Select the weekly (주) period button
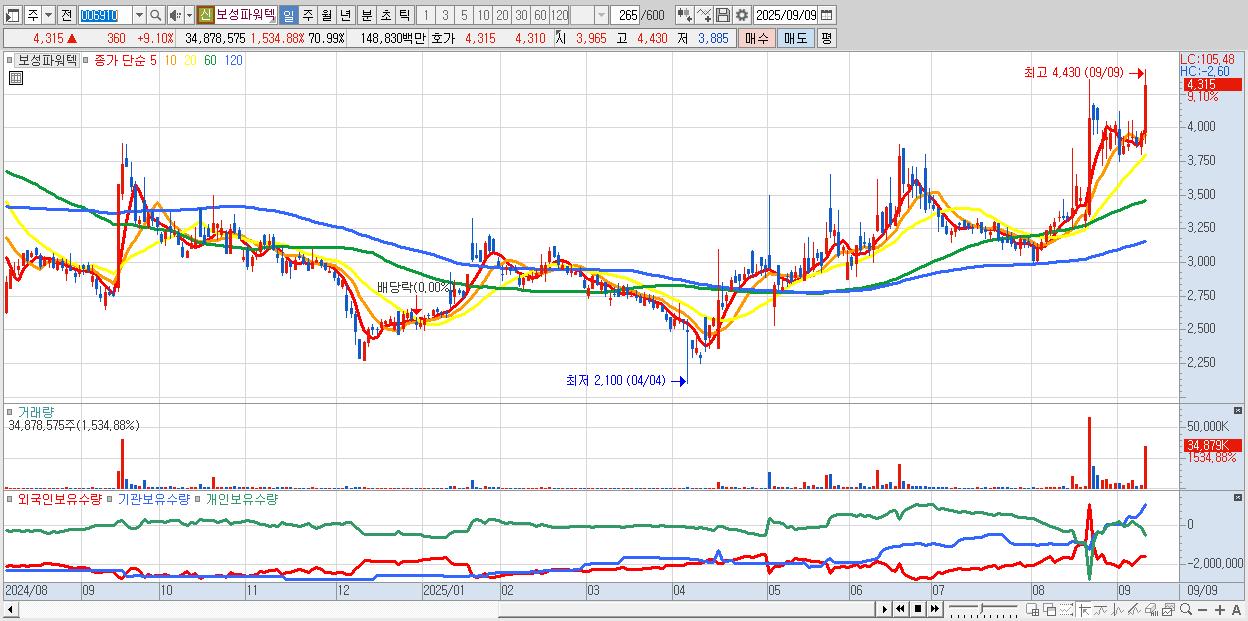 (x=307, y=15)
